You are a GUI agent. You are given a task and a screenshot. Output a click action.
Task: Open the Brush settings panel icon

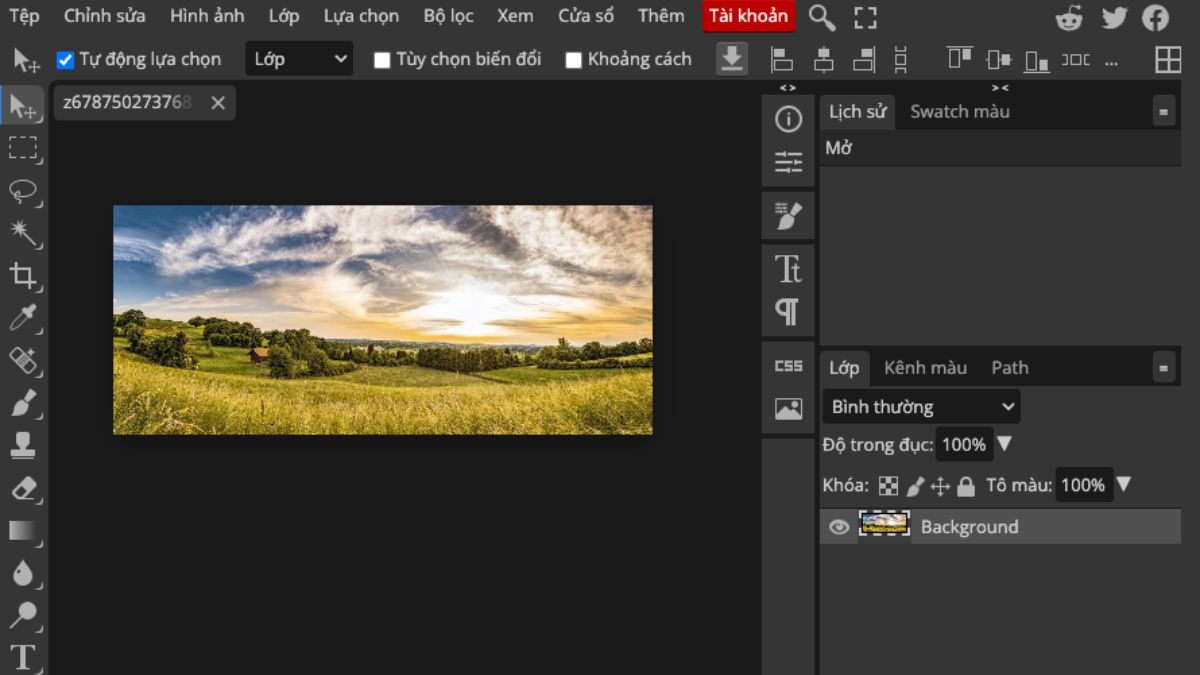[788, 215]
